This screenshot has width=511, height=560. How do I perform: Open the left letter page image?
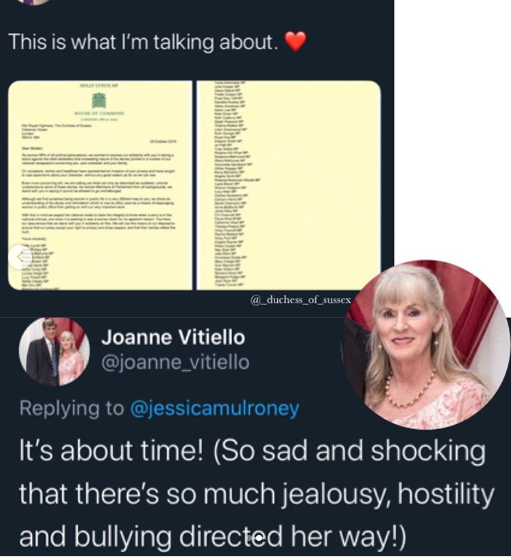[100, 185]
